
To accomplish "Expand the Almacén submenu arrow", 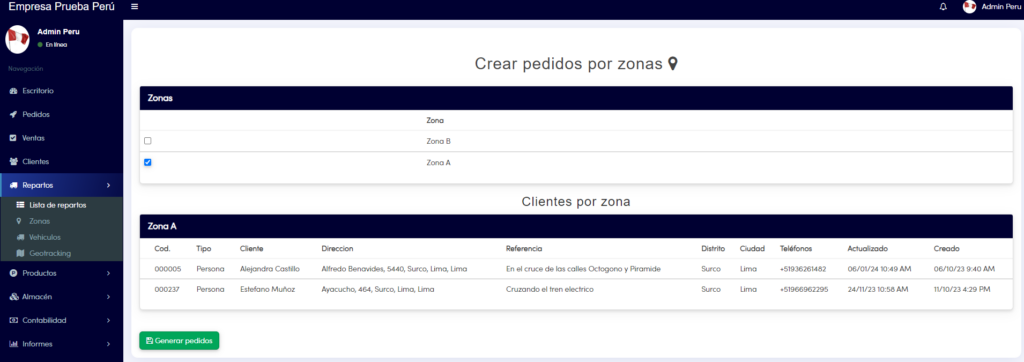I will [108, 297].
